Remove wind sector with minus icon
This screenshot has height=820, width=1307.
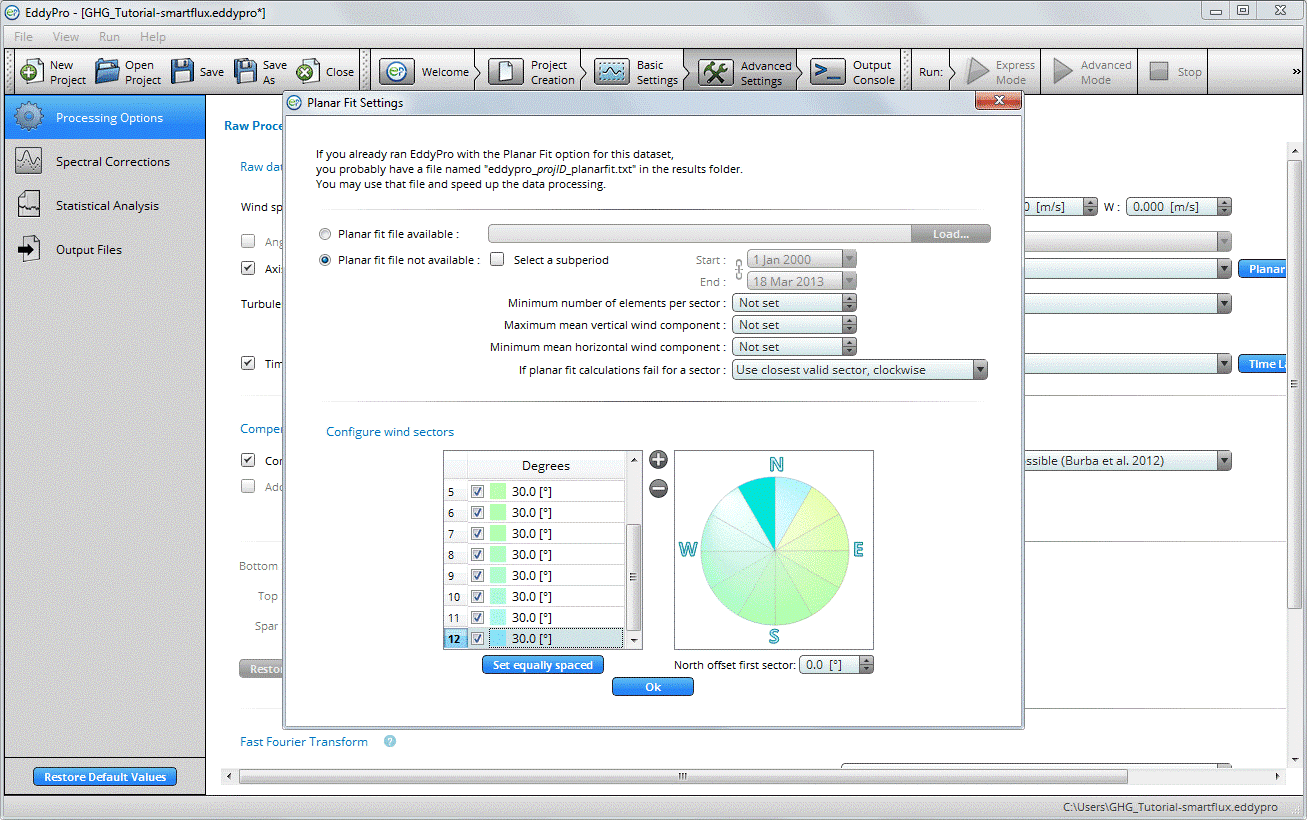click(658, 489)
